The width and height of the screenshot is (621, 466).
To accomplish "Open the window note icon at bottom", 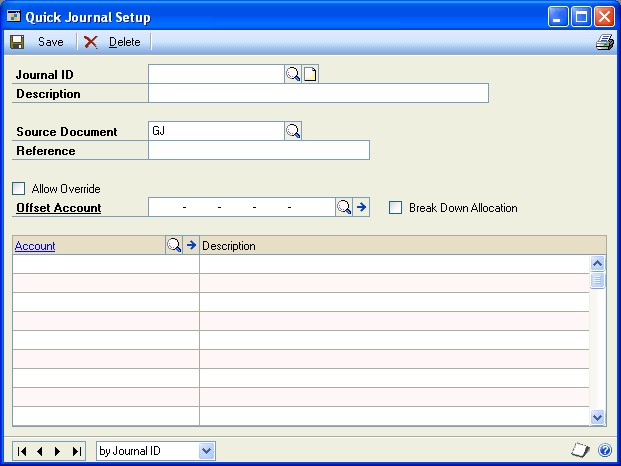I will (x=580, y=450).
